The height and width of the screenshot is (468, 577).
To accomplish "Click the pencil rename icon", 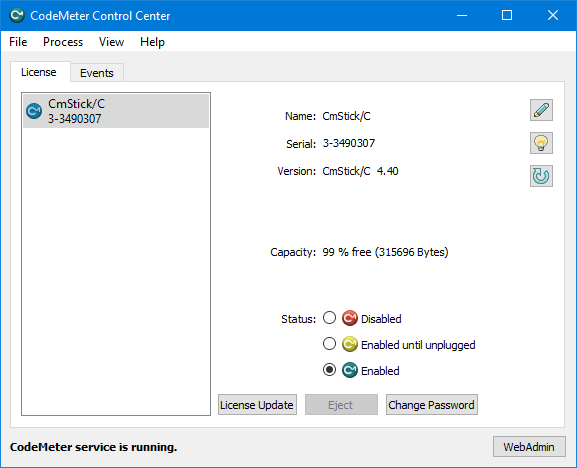I will (x=541, y=110).
